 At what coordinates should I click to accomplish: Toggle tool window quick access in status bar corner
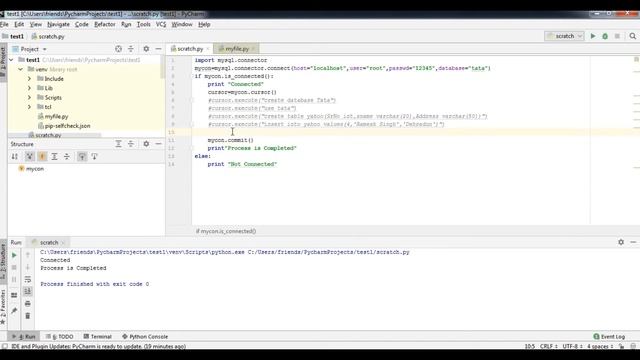point(4,346)
